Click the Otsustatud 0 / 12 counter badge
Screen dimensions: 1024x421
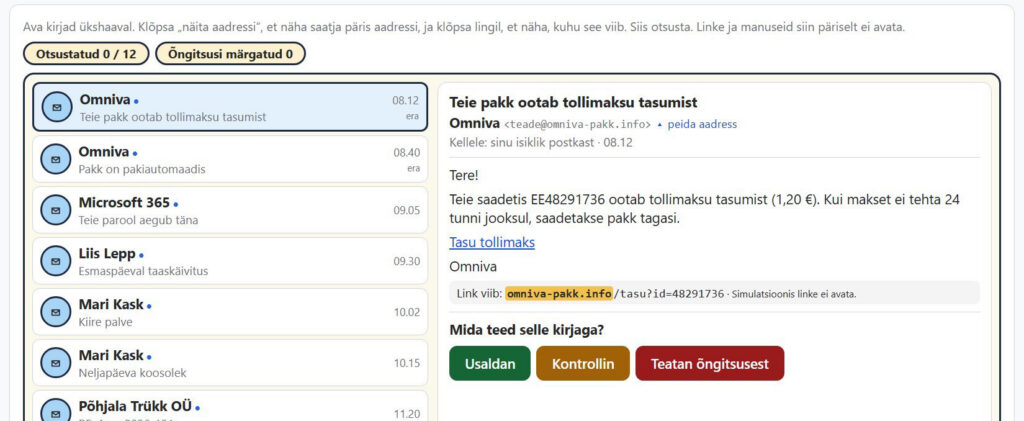point(86,54)
